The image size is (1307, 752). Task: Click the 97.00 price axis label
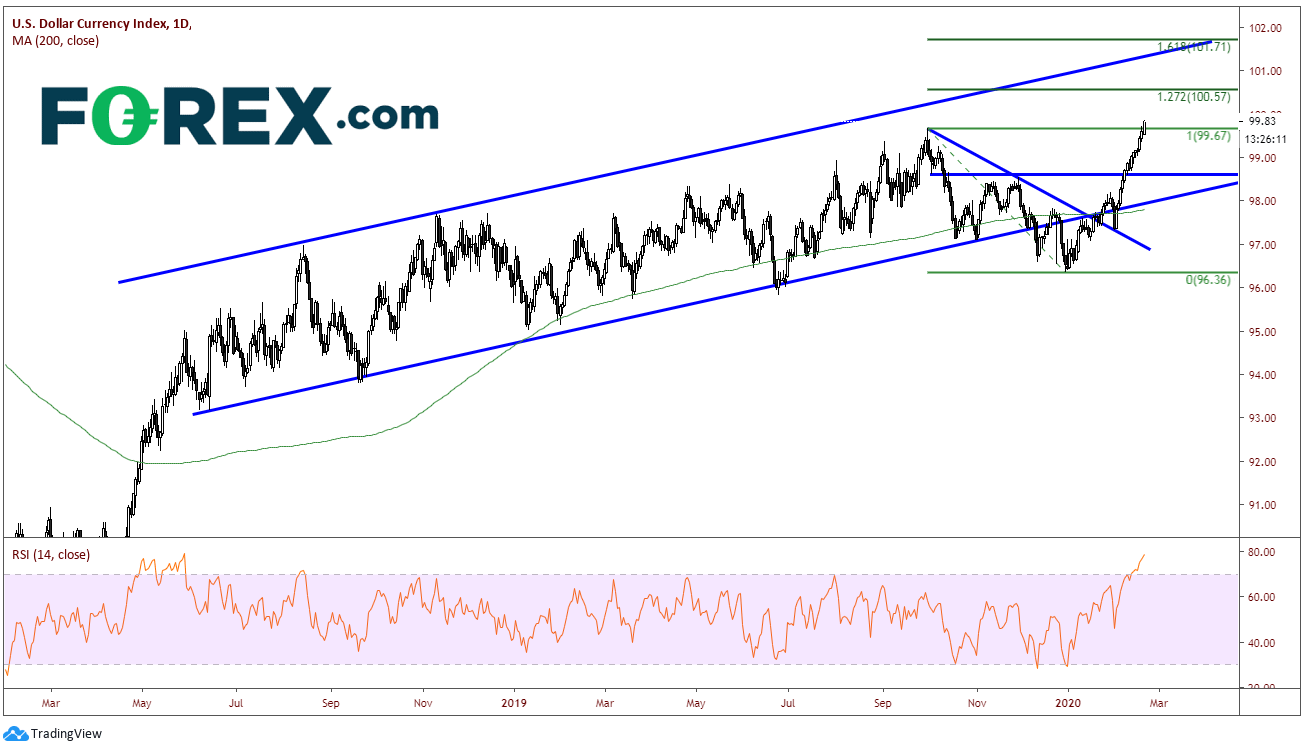coord(1263,245)
